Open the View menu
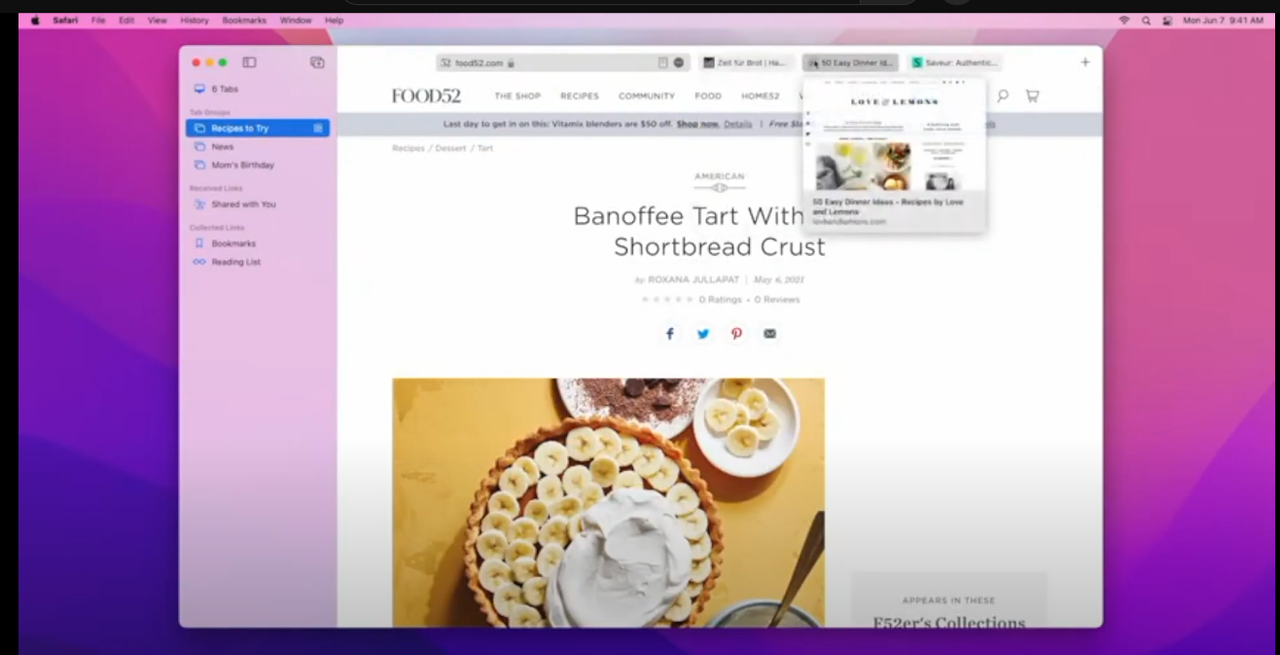The image size is (1280, 655). 157,20
